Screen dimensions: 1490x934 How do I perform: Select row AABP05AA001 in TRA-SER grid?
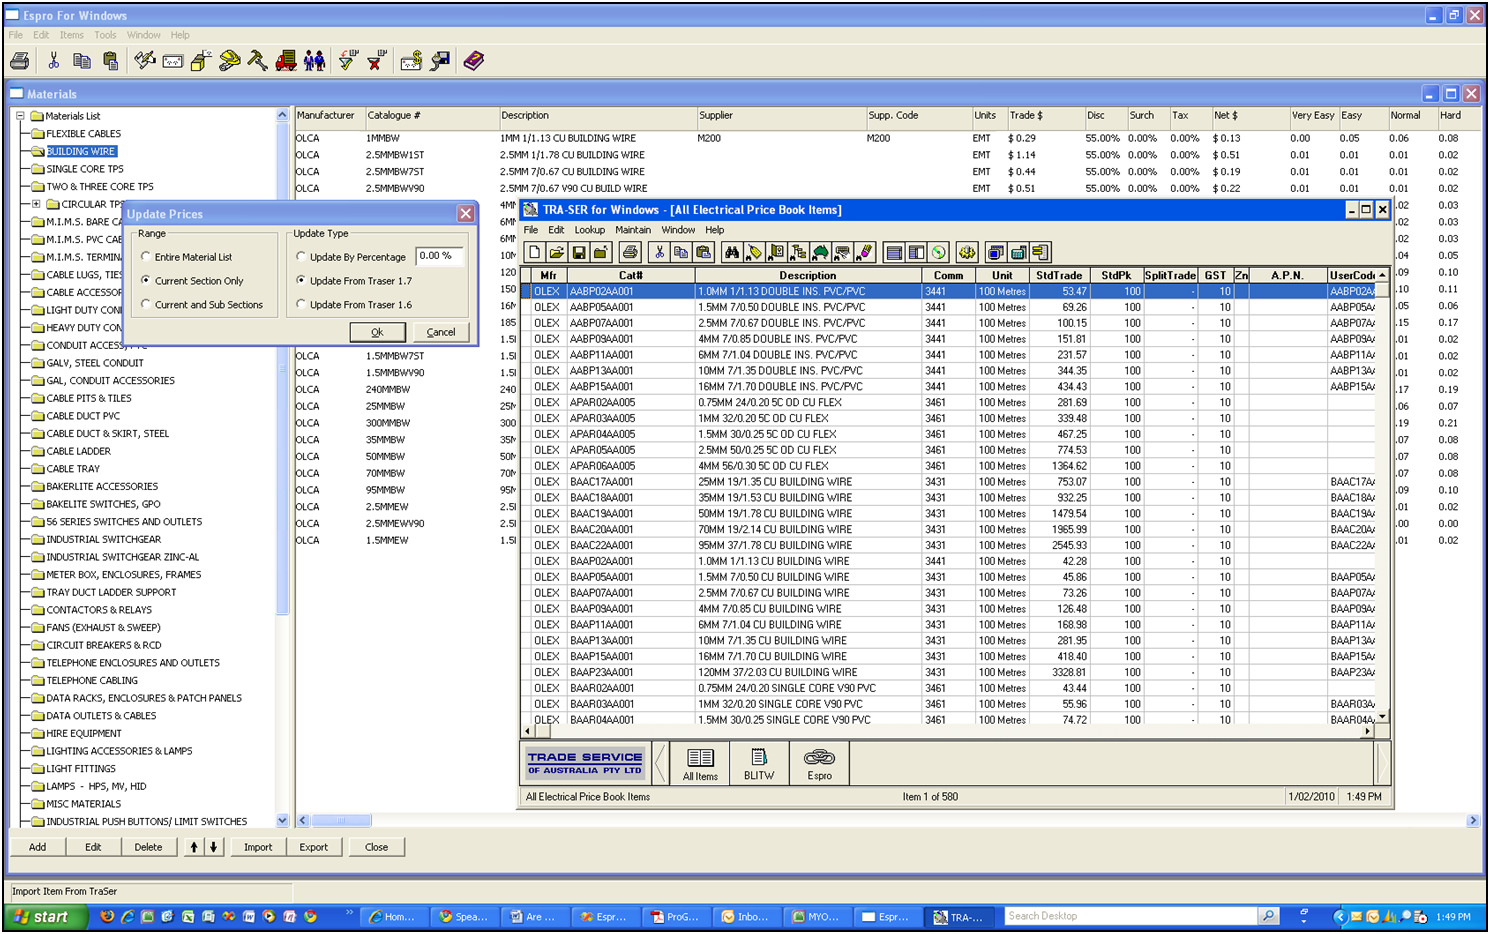[948, 307]
